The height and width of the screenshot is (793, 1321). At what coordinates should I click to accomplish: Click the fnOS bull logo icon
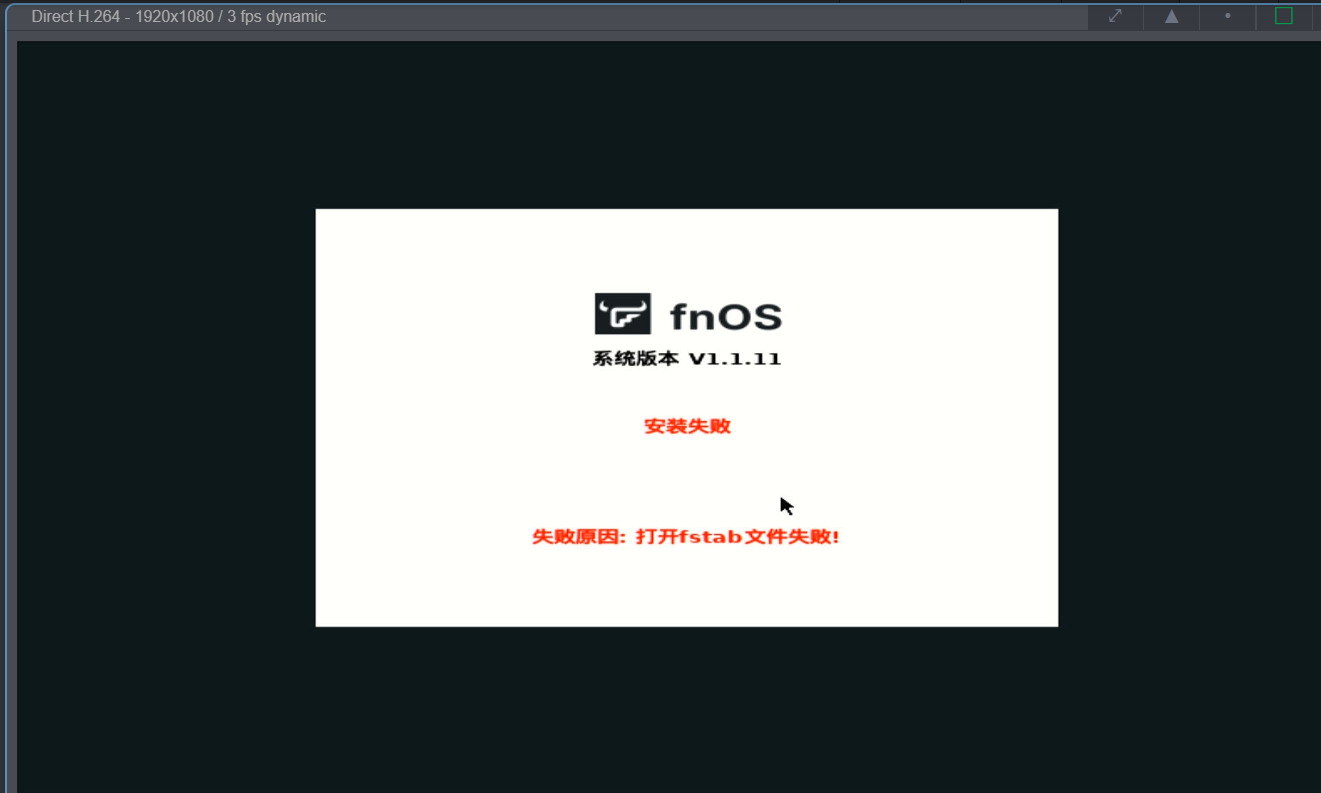(623, 314)
